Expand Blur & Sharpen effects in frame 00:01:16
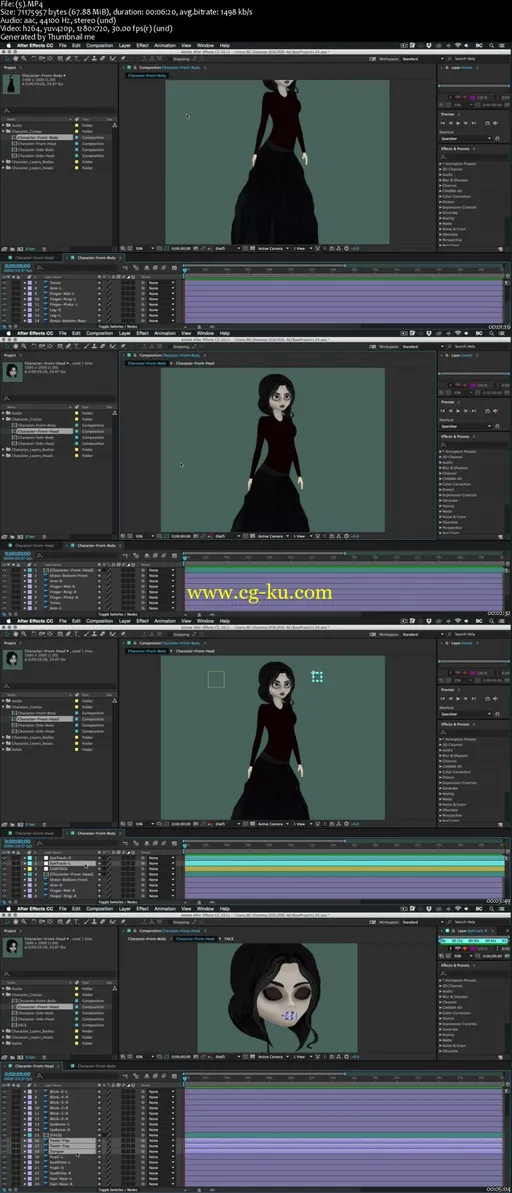Image resolution: width=512 pixels, height=1193 pixels. (x=440, y=180)
